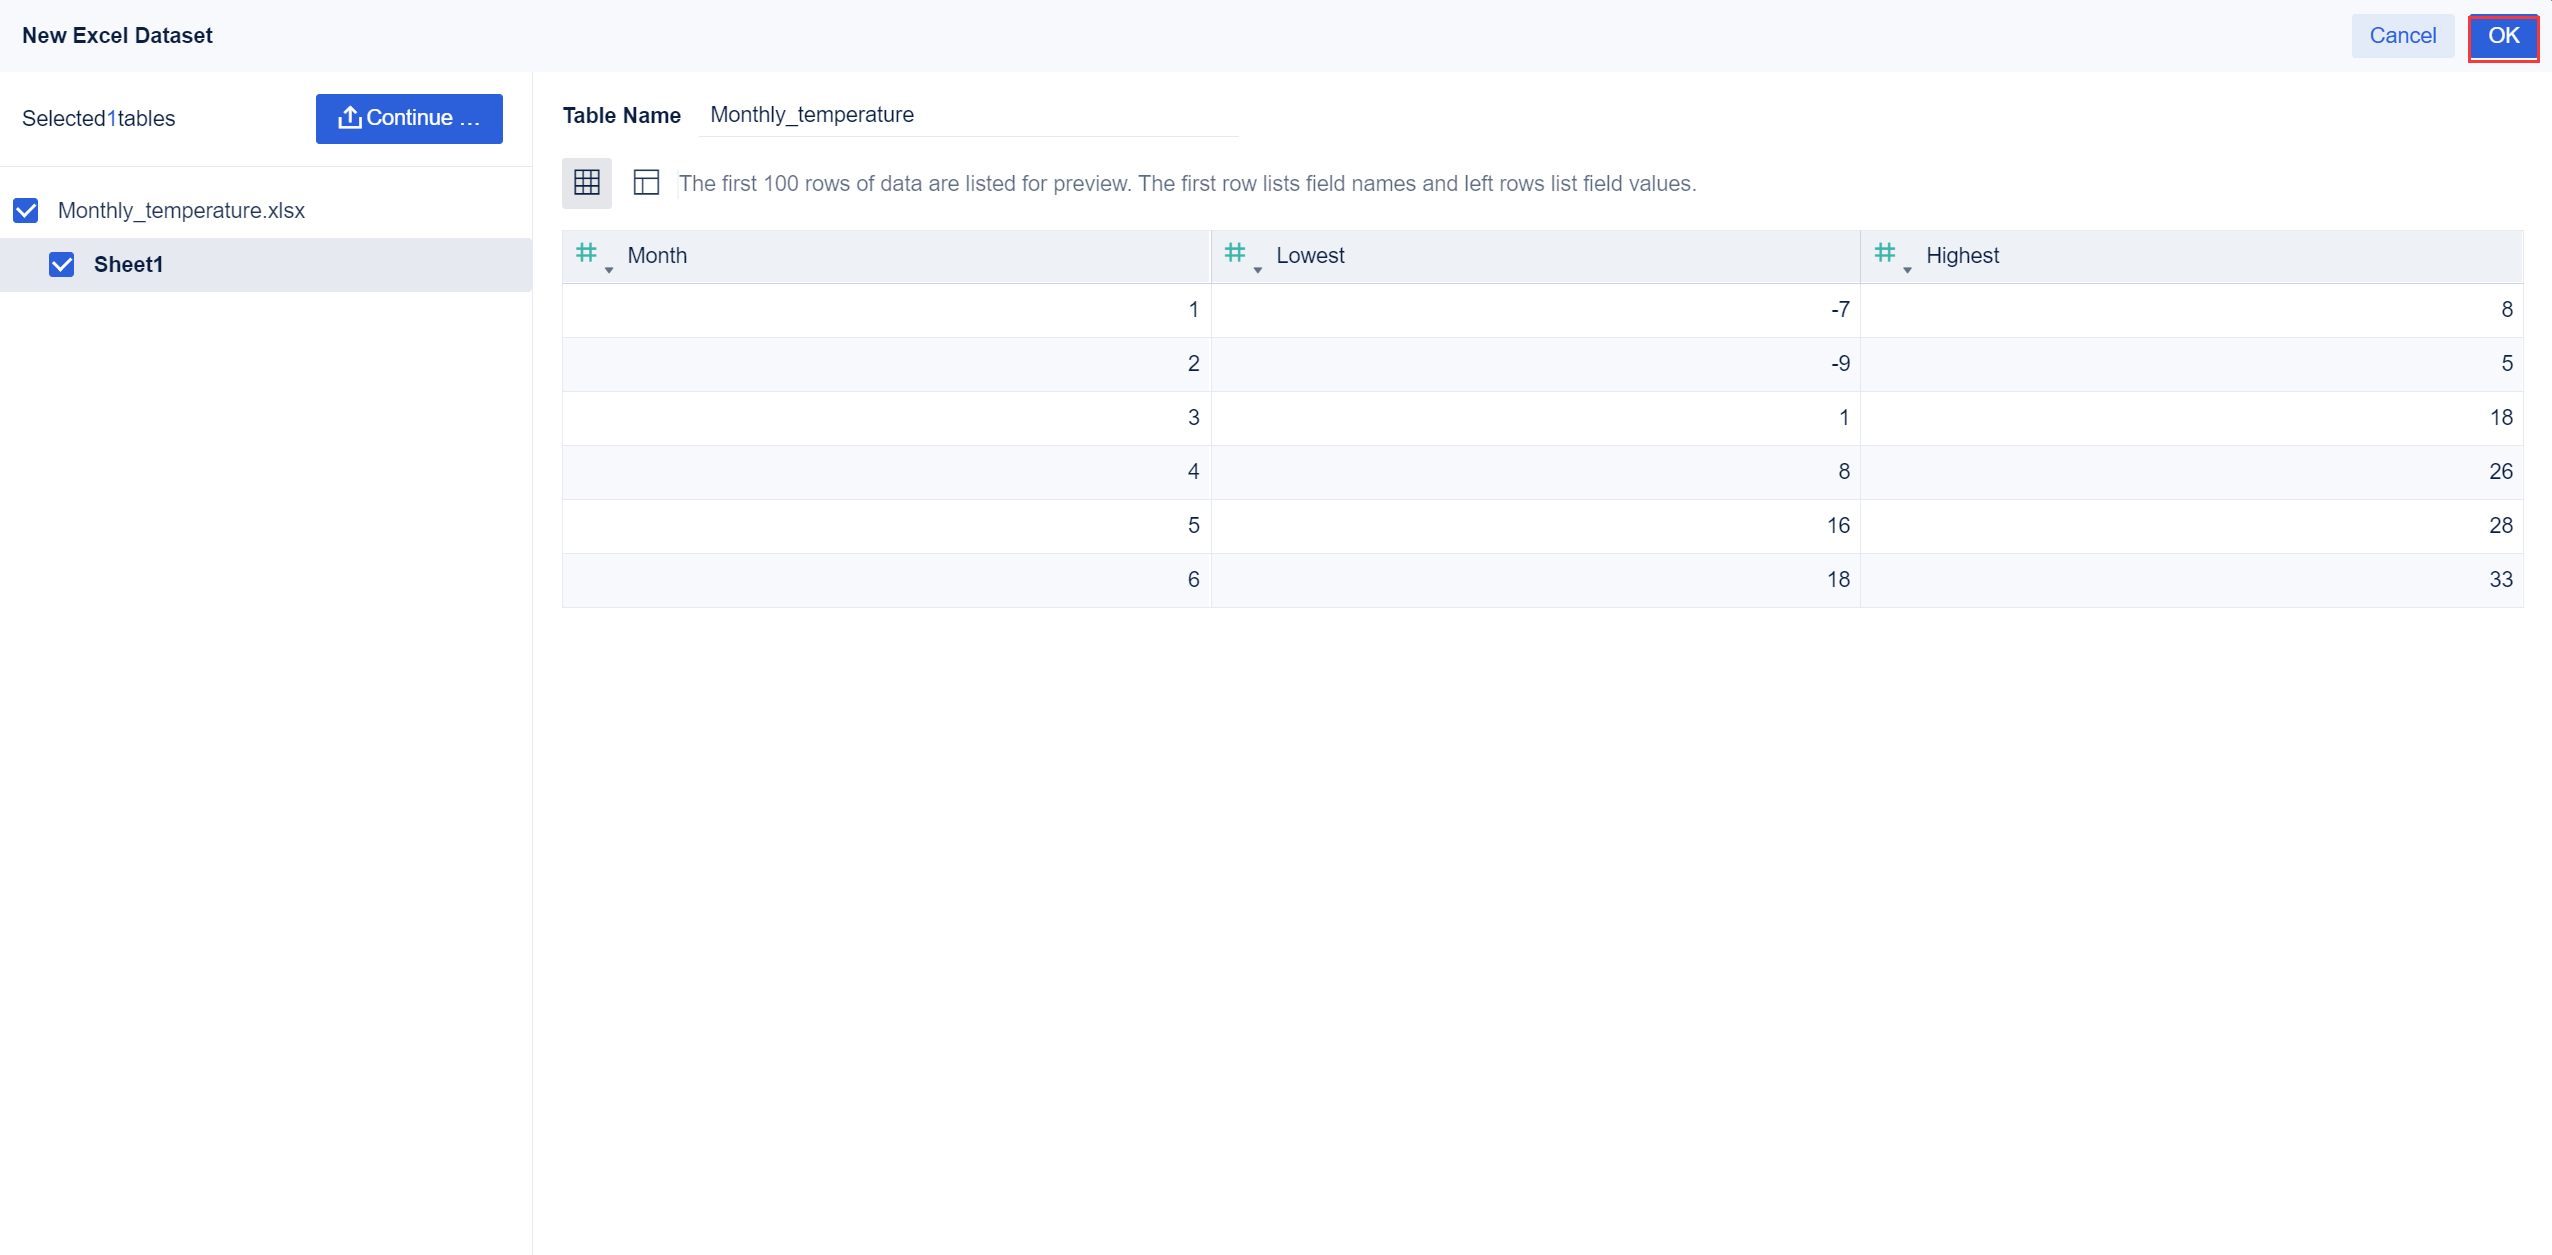
Task: Click the Month column header
Action: [x=657, y=256]
